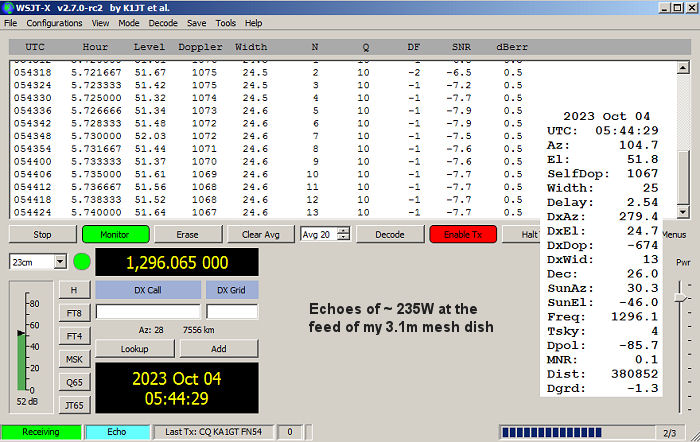Screen dimensions: 700x442
Task: Click the Clear Avg button
Action: [x=260, y=234]
